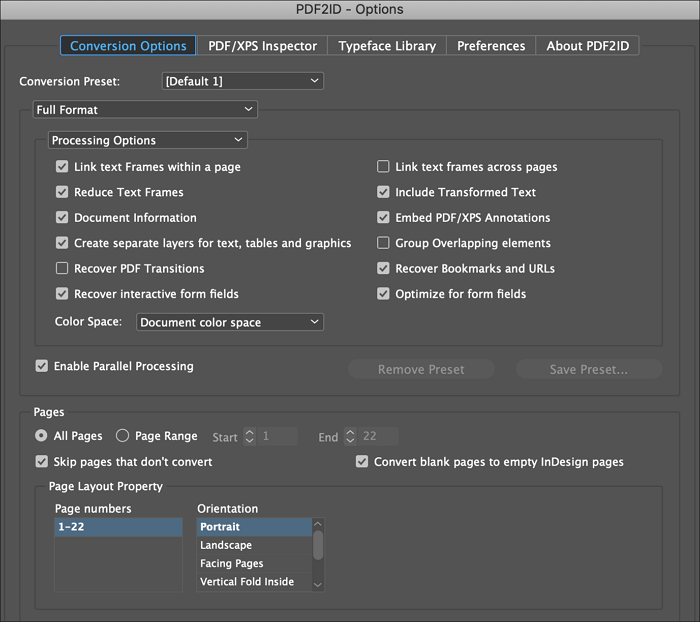Change the Color Space dropdown selection
This screenshot has height=622, width=700.
point(230,322)
